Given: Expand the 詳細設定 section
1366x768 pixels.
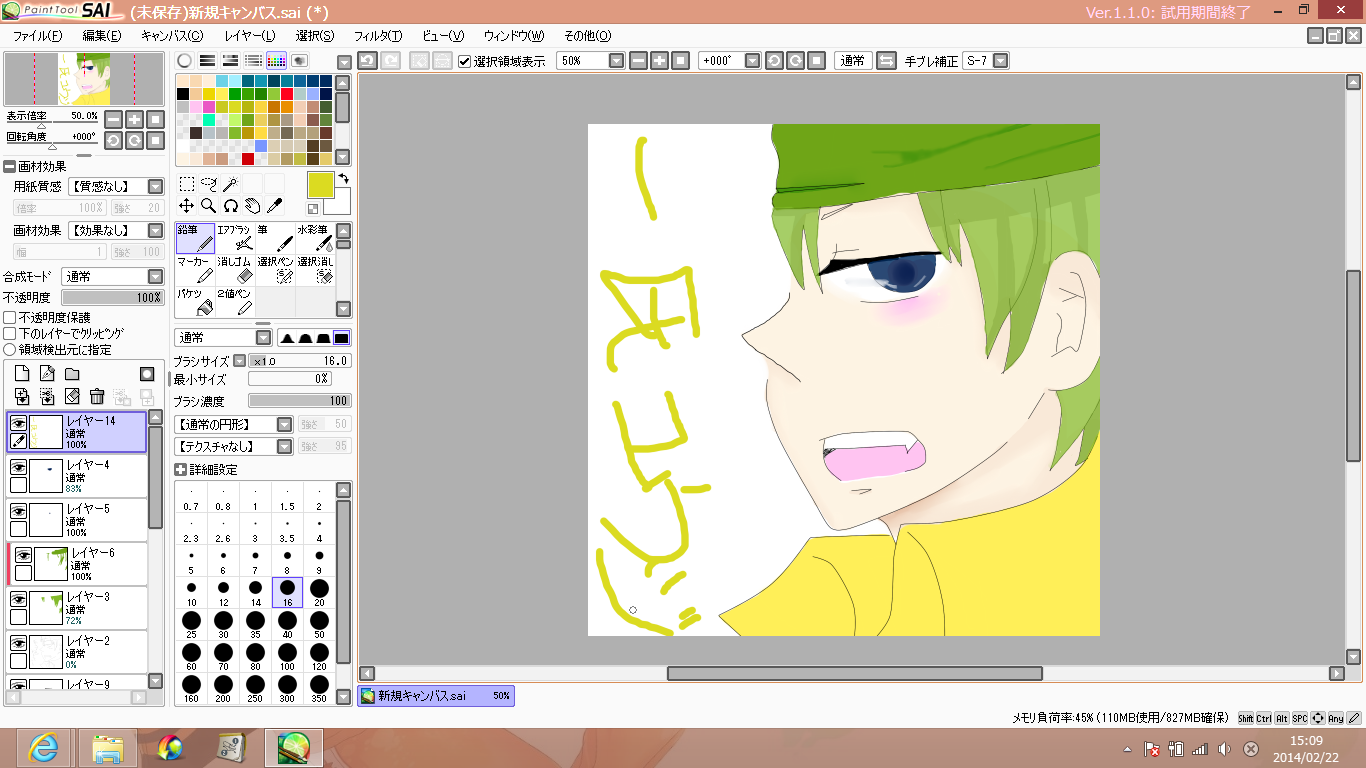Looking at the screenshot, I should [180, 470].
